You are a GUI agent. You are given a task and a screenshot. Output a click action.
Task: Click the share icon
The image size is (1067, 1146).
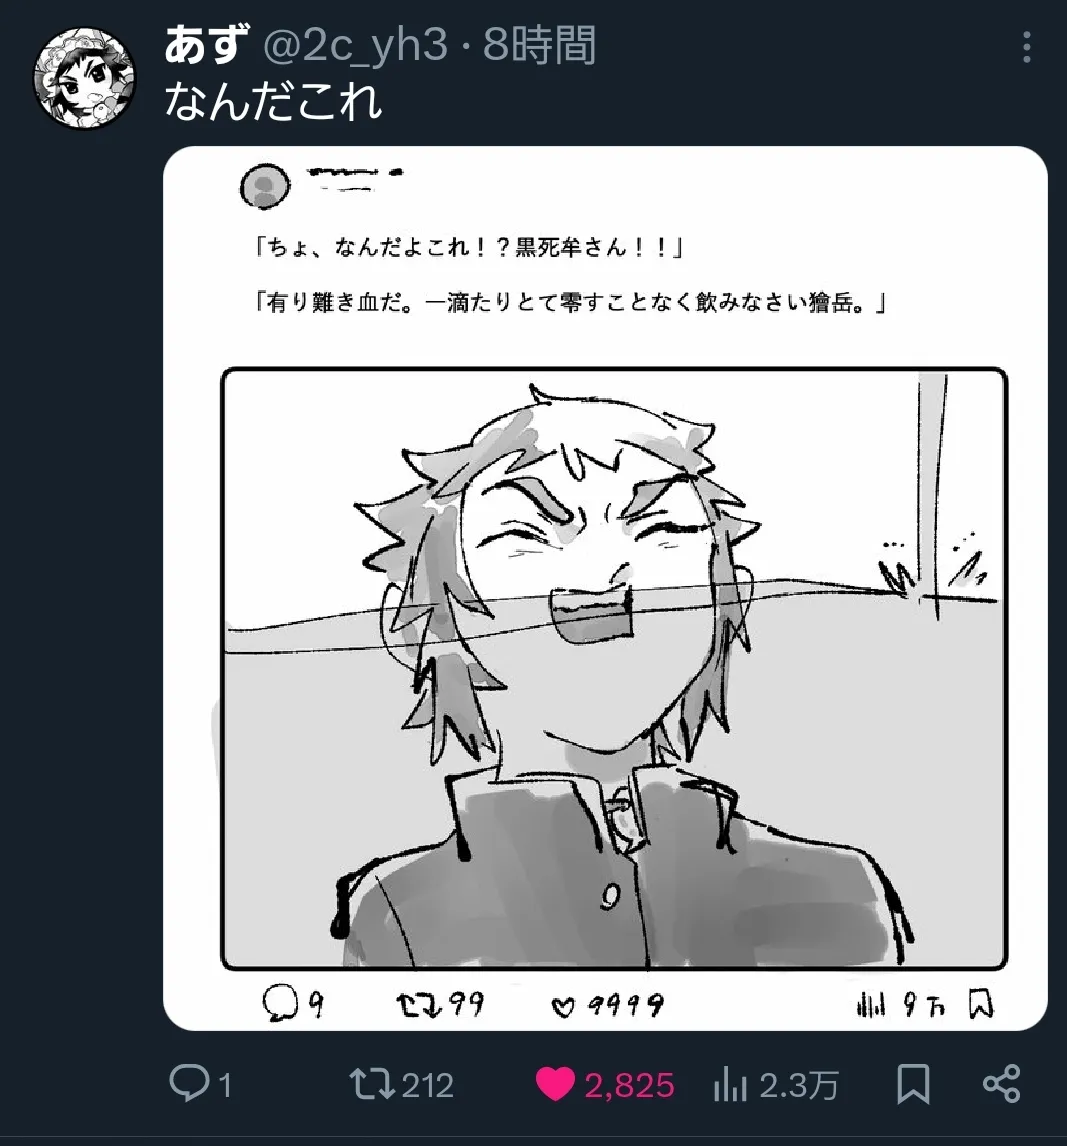point(1001,1084)
